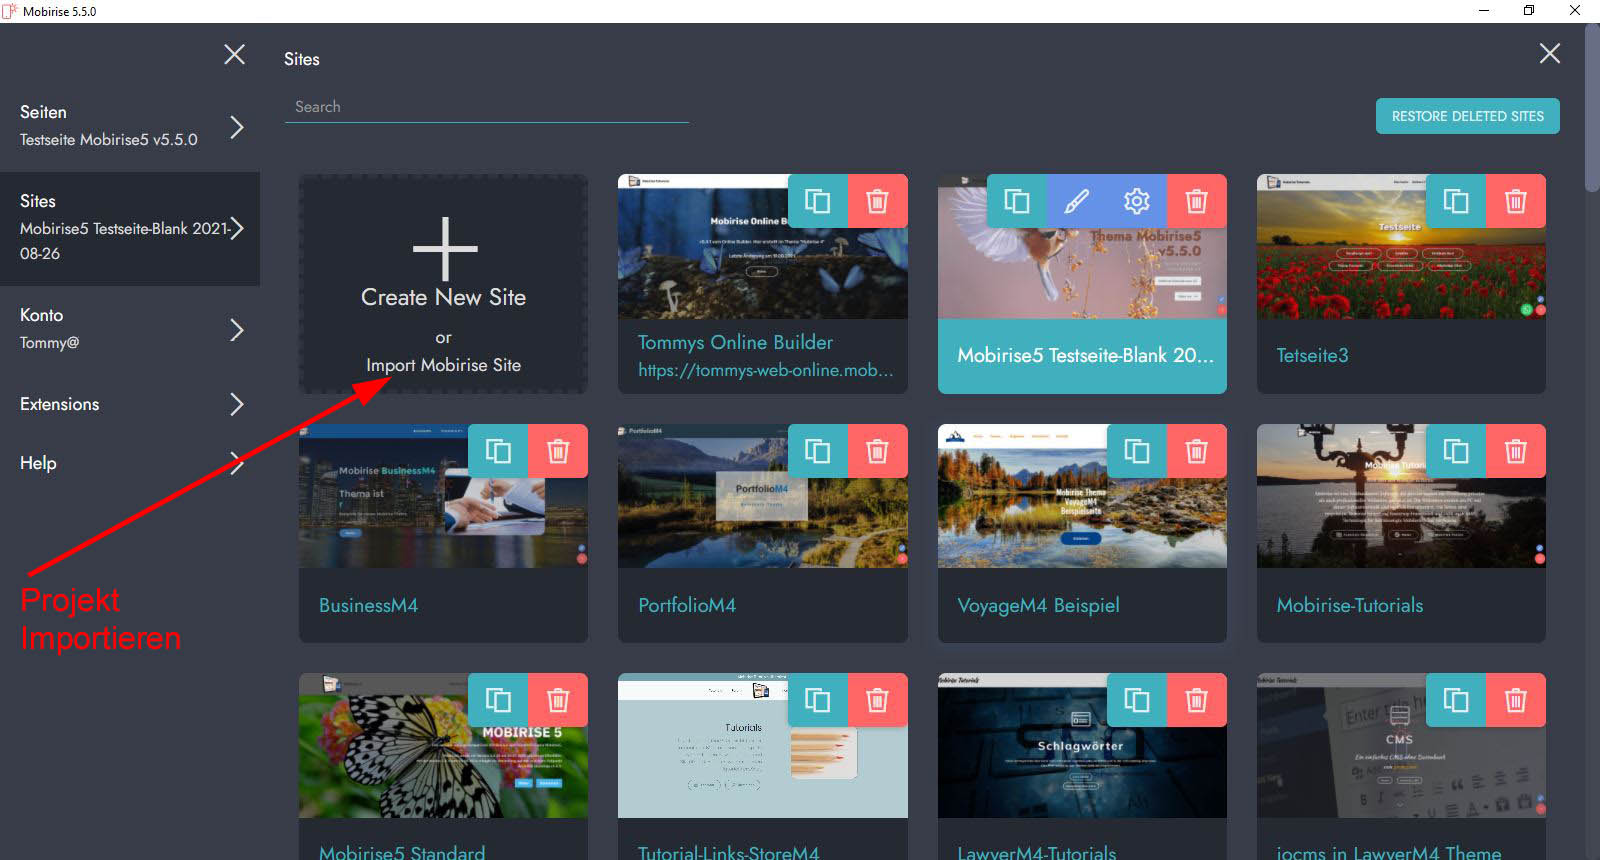Click the Restore Deleted Sites button
This screenshot has height=860, width=1600.
[x=1467, y=116]
